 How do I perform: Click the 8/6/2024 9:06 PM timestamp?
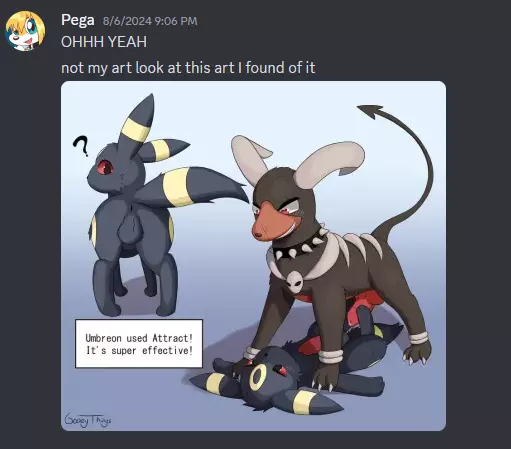click(150, 21)
